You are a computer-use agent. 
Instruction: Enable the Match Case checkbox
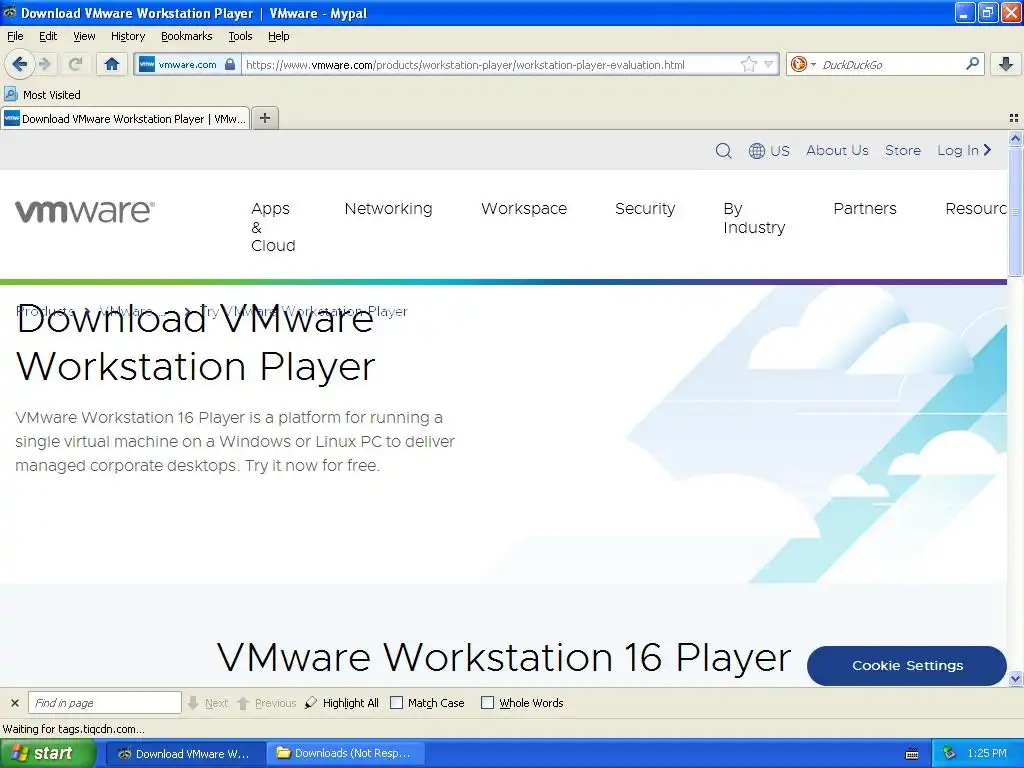pos(396,703)
